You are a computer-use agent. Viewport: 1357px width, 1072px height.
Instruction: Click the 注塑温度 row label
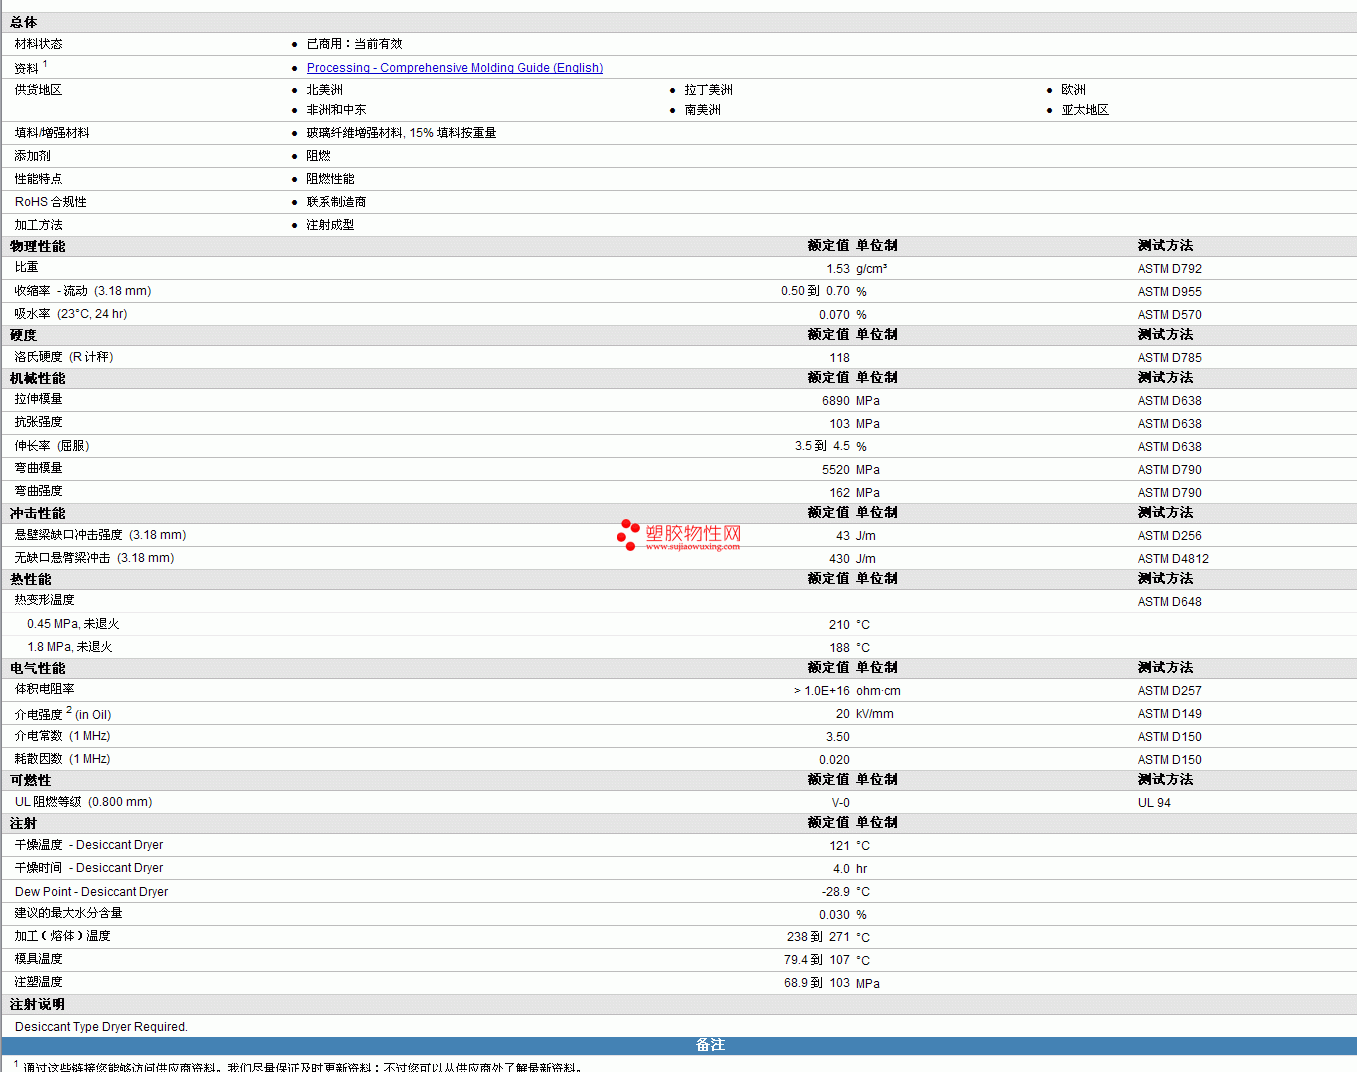point(39,982)
